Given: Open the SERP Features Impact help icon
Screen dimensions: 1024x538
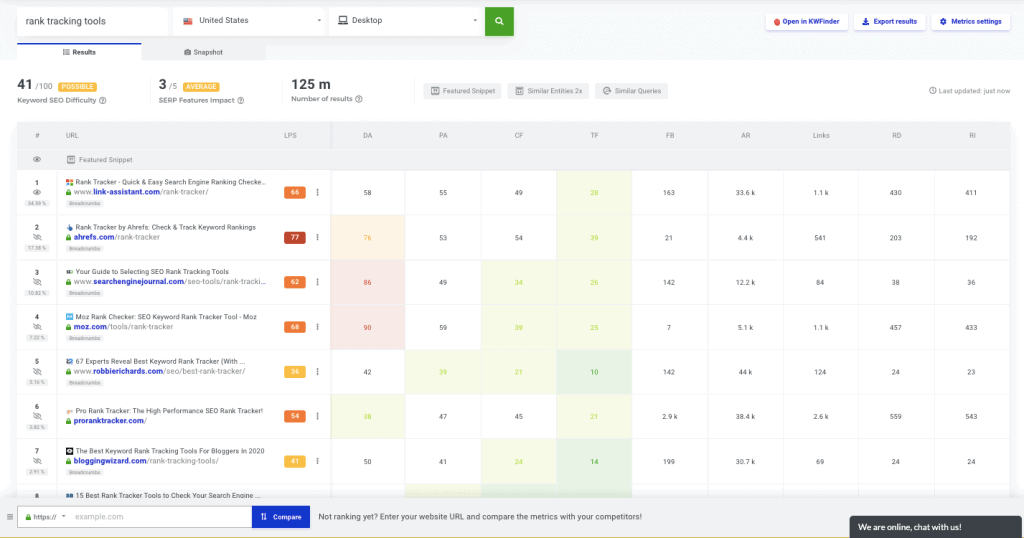Looking at the screenshot, I should [240, 101].
